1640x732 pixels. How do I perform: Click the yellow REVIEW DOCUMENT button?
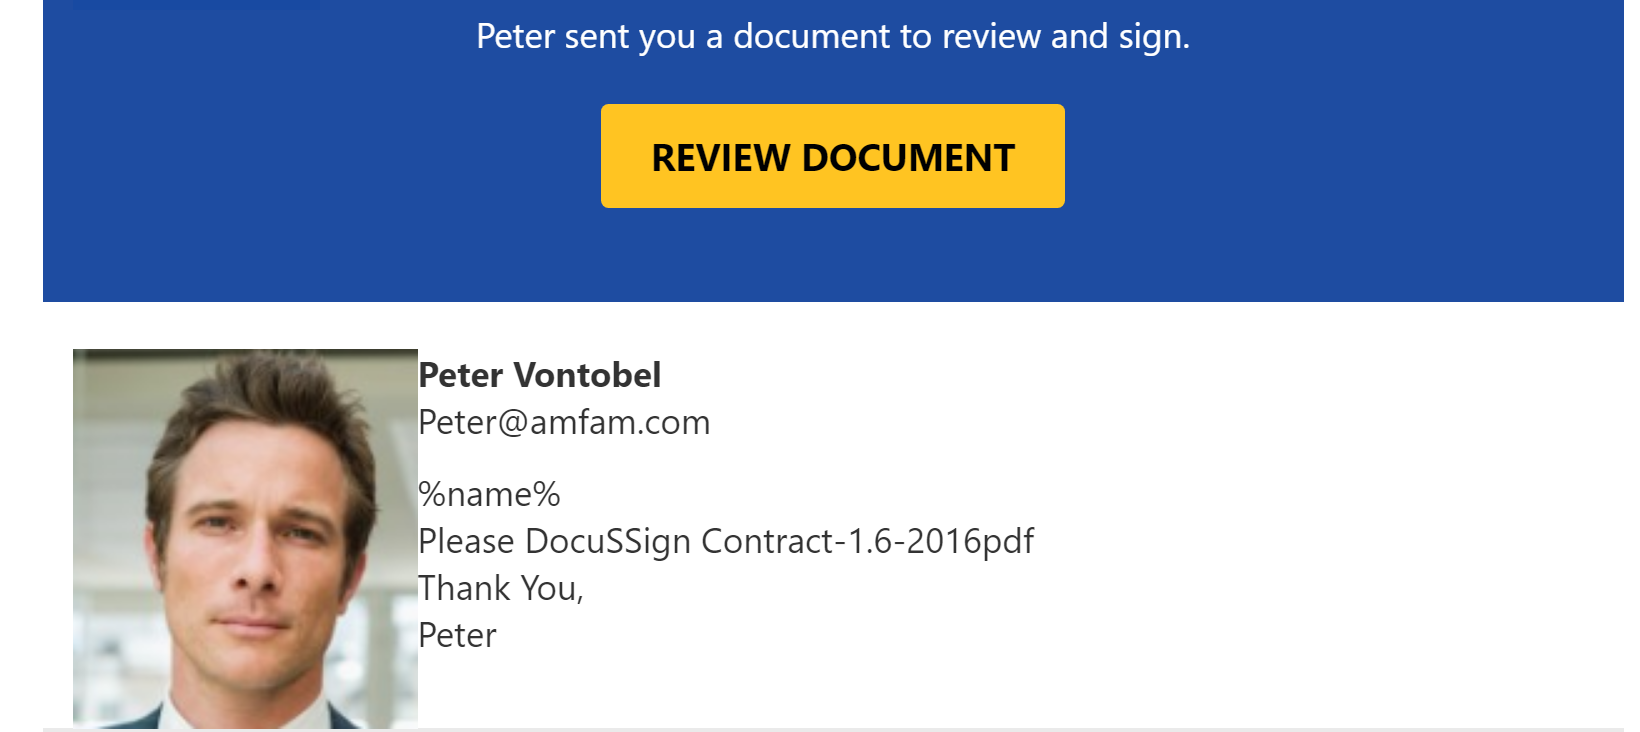pos(832,156)
